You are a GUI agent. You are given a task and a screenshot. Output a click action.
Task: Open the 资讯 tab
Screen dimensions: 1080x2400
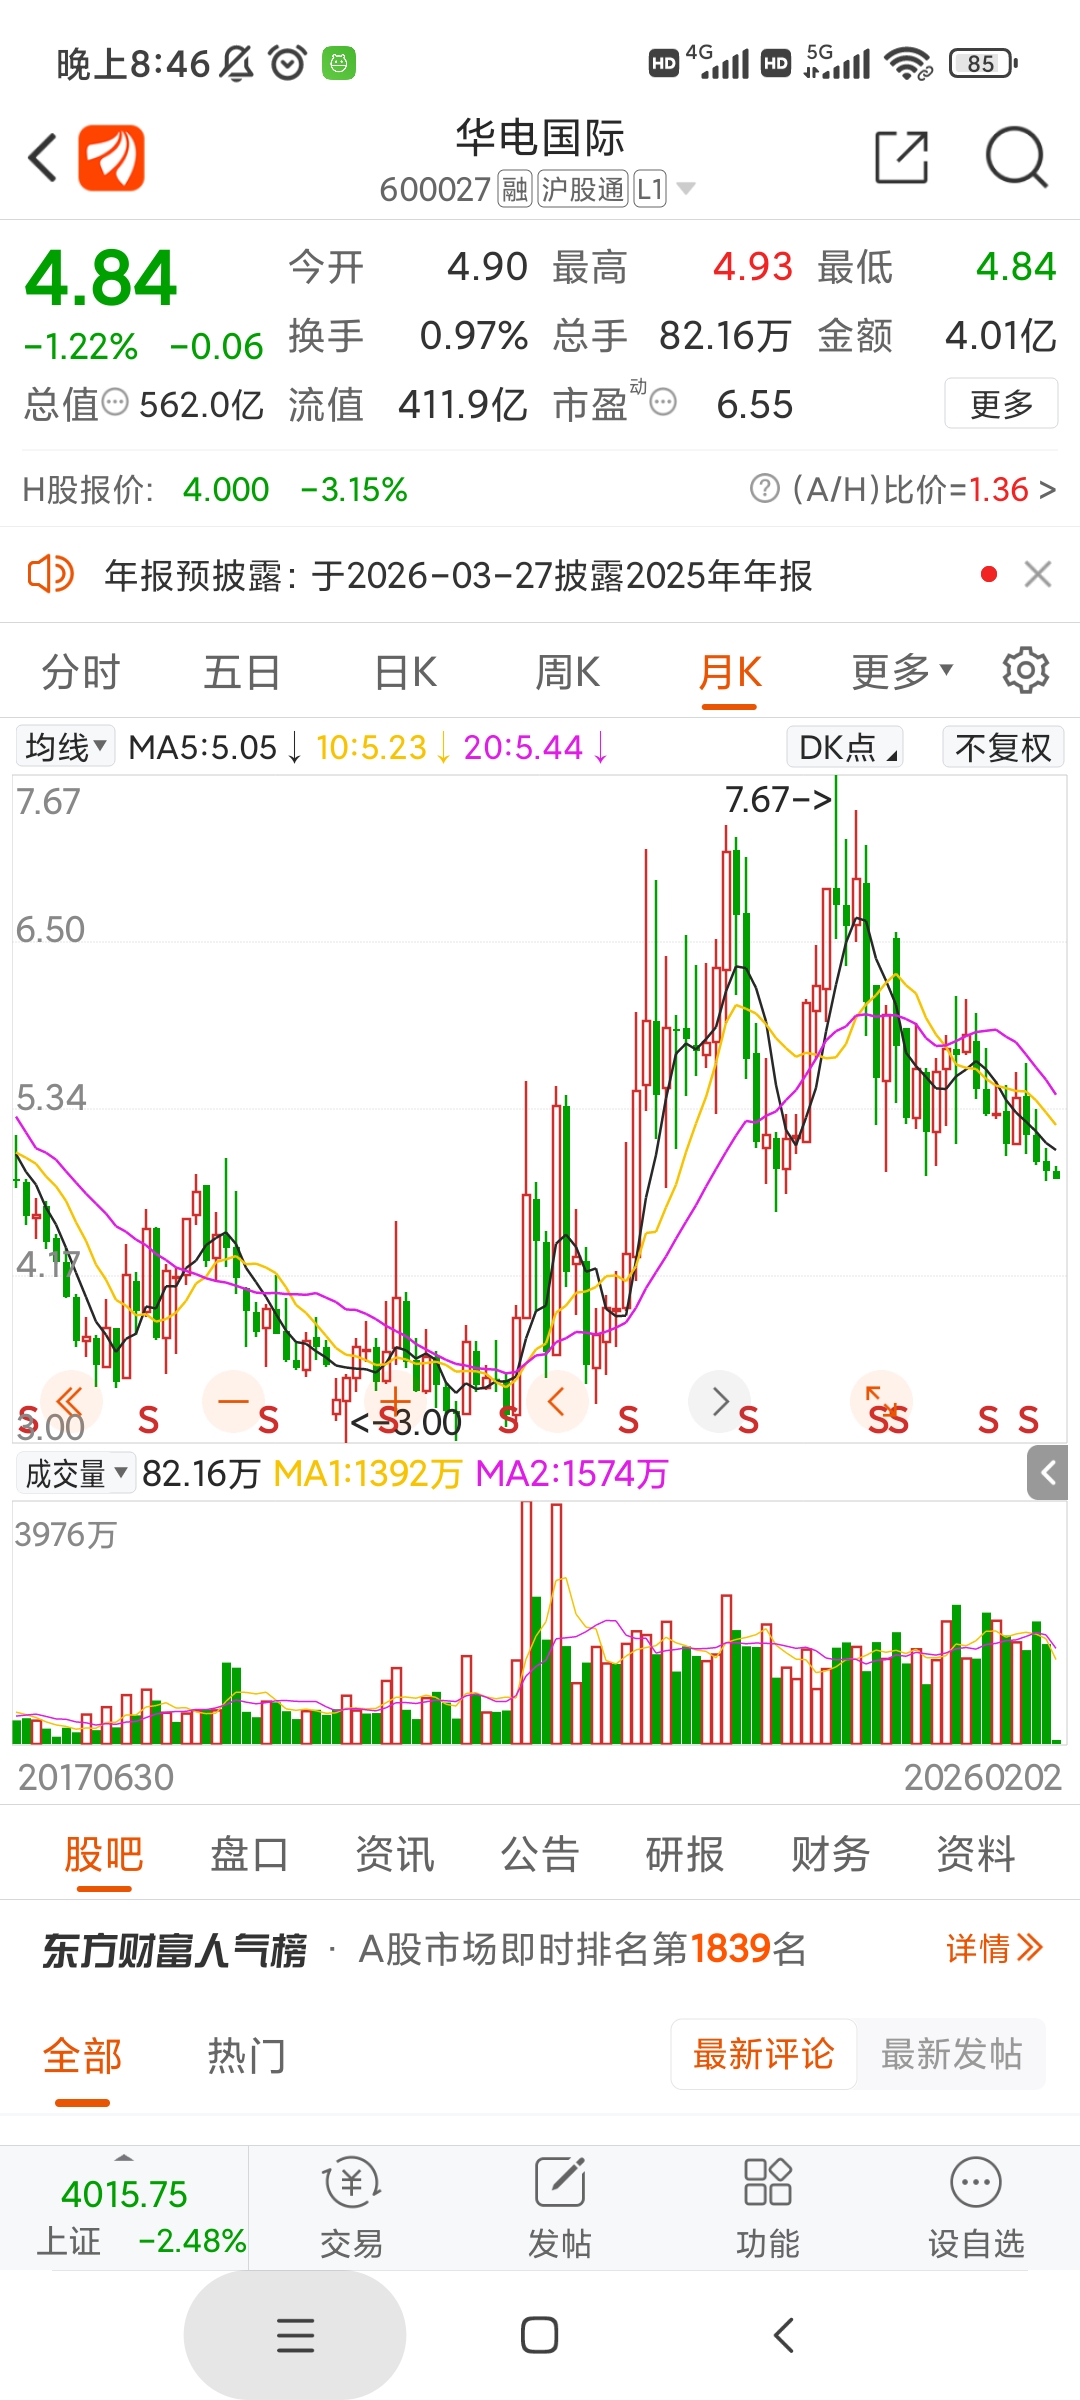click(395, 1854)
